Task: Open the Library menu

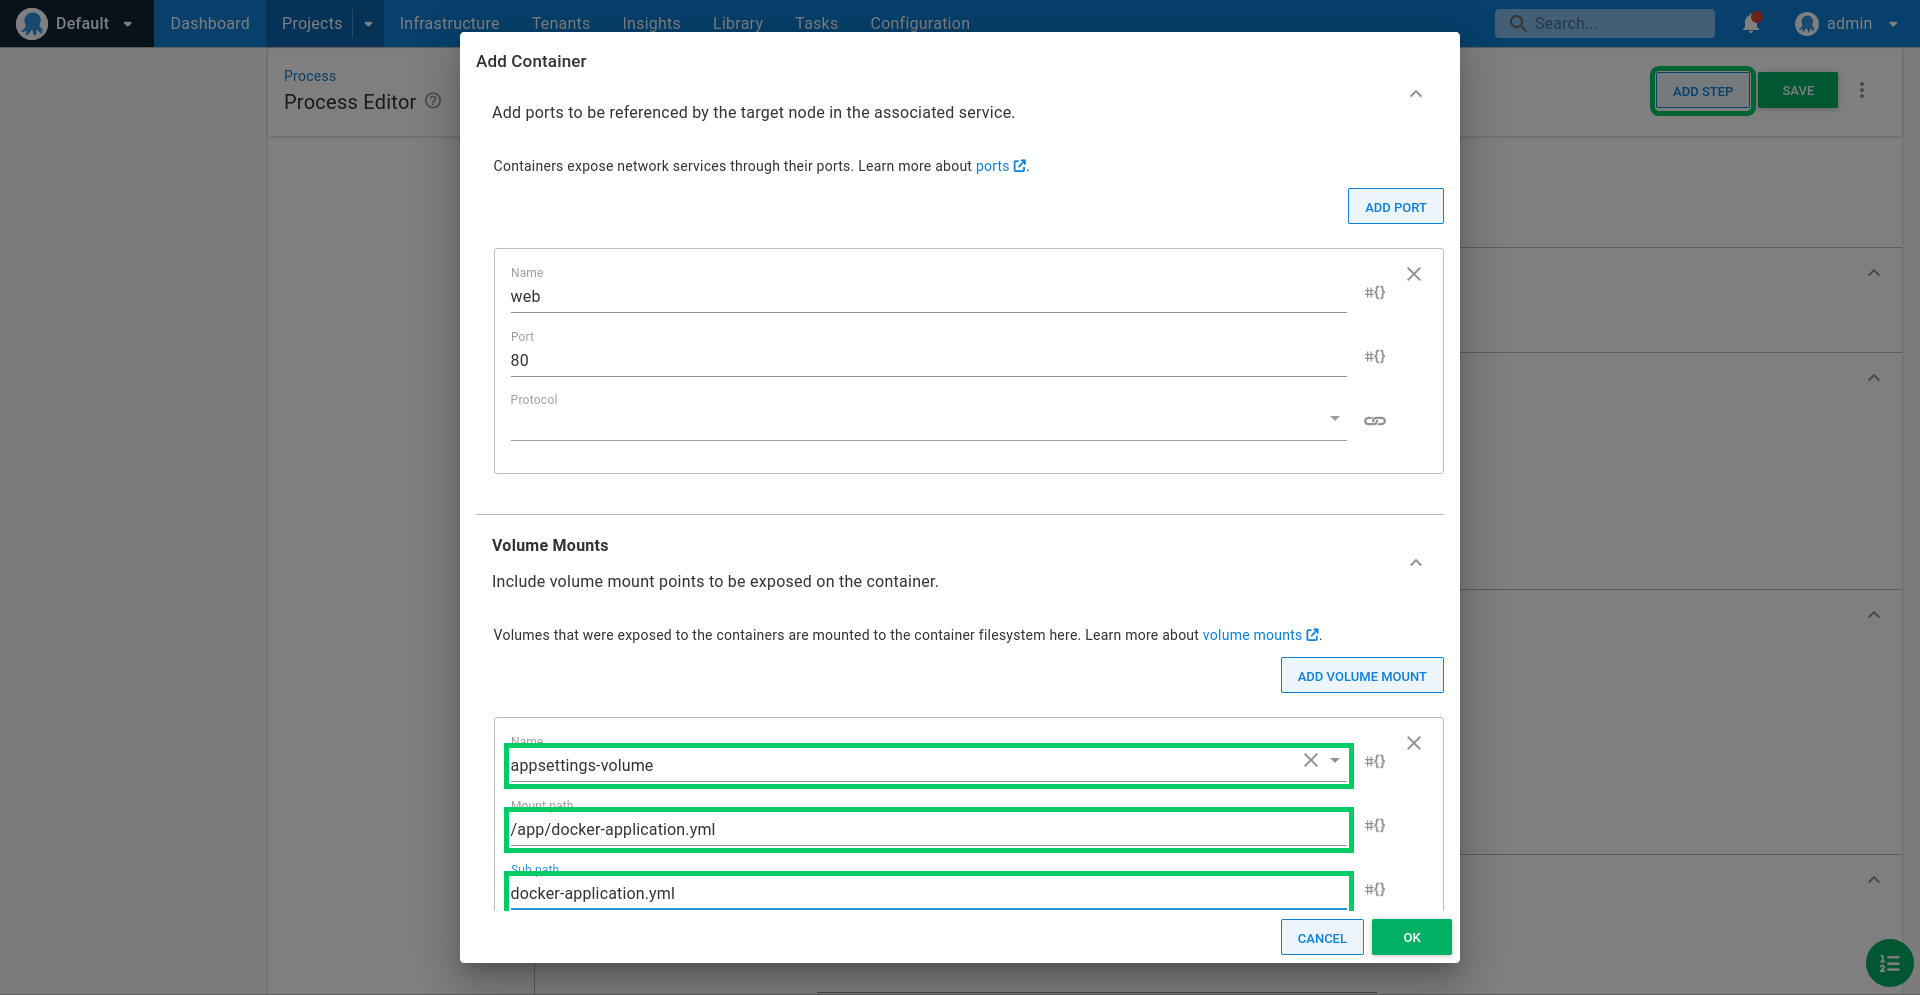Action: pyautogui.click(x=738, y=23)
